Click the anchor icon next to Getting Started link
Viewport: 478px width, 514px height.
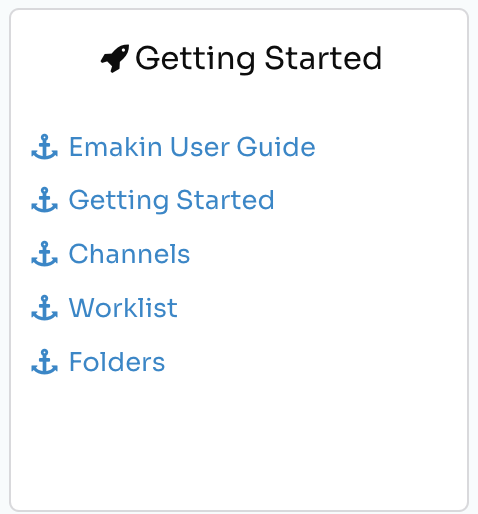click(44, 200)
